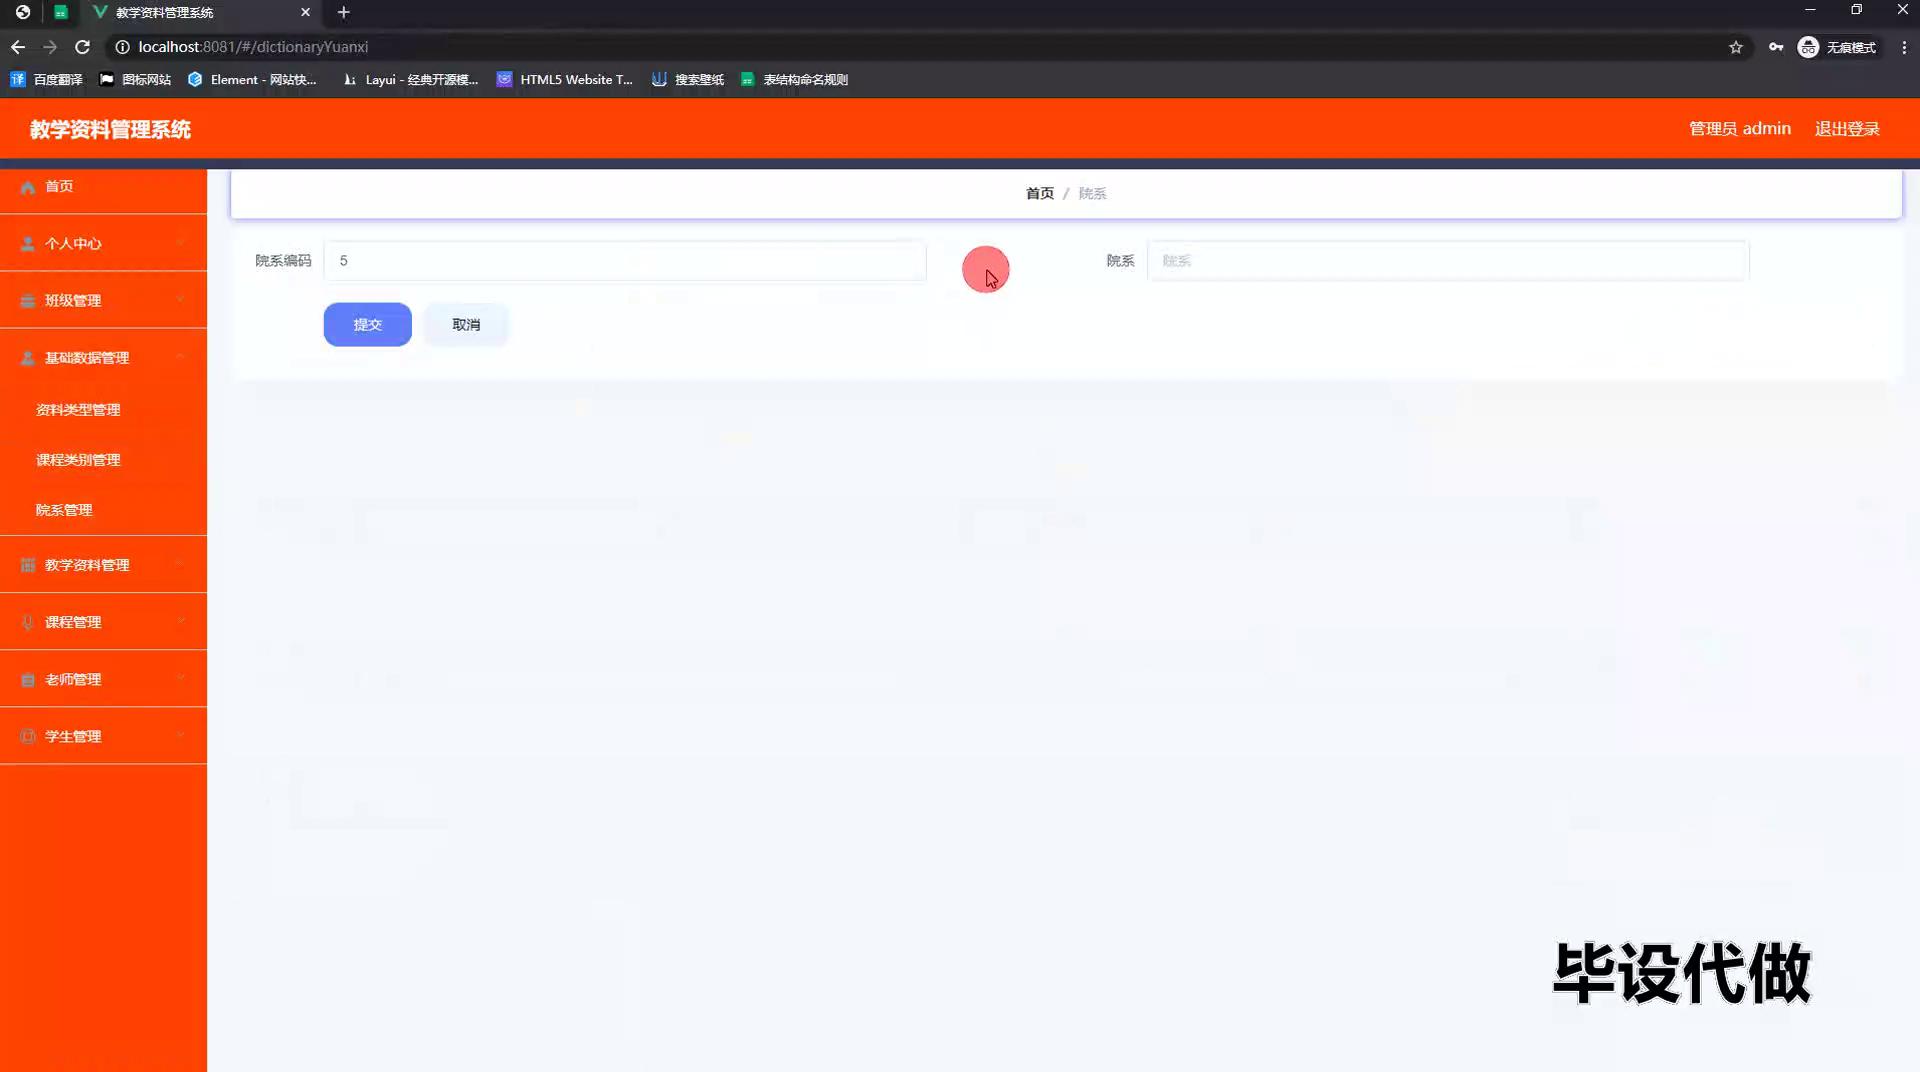
Task: Click the 个人中心 user icon
Action: tap(27, 243)
